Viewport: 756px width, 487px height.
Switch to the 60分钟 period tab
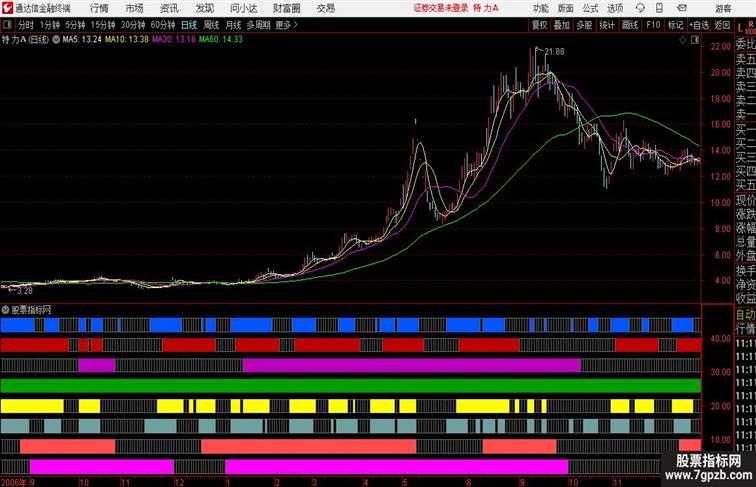pyautogui.click(x=163, y=25)
